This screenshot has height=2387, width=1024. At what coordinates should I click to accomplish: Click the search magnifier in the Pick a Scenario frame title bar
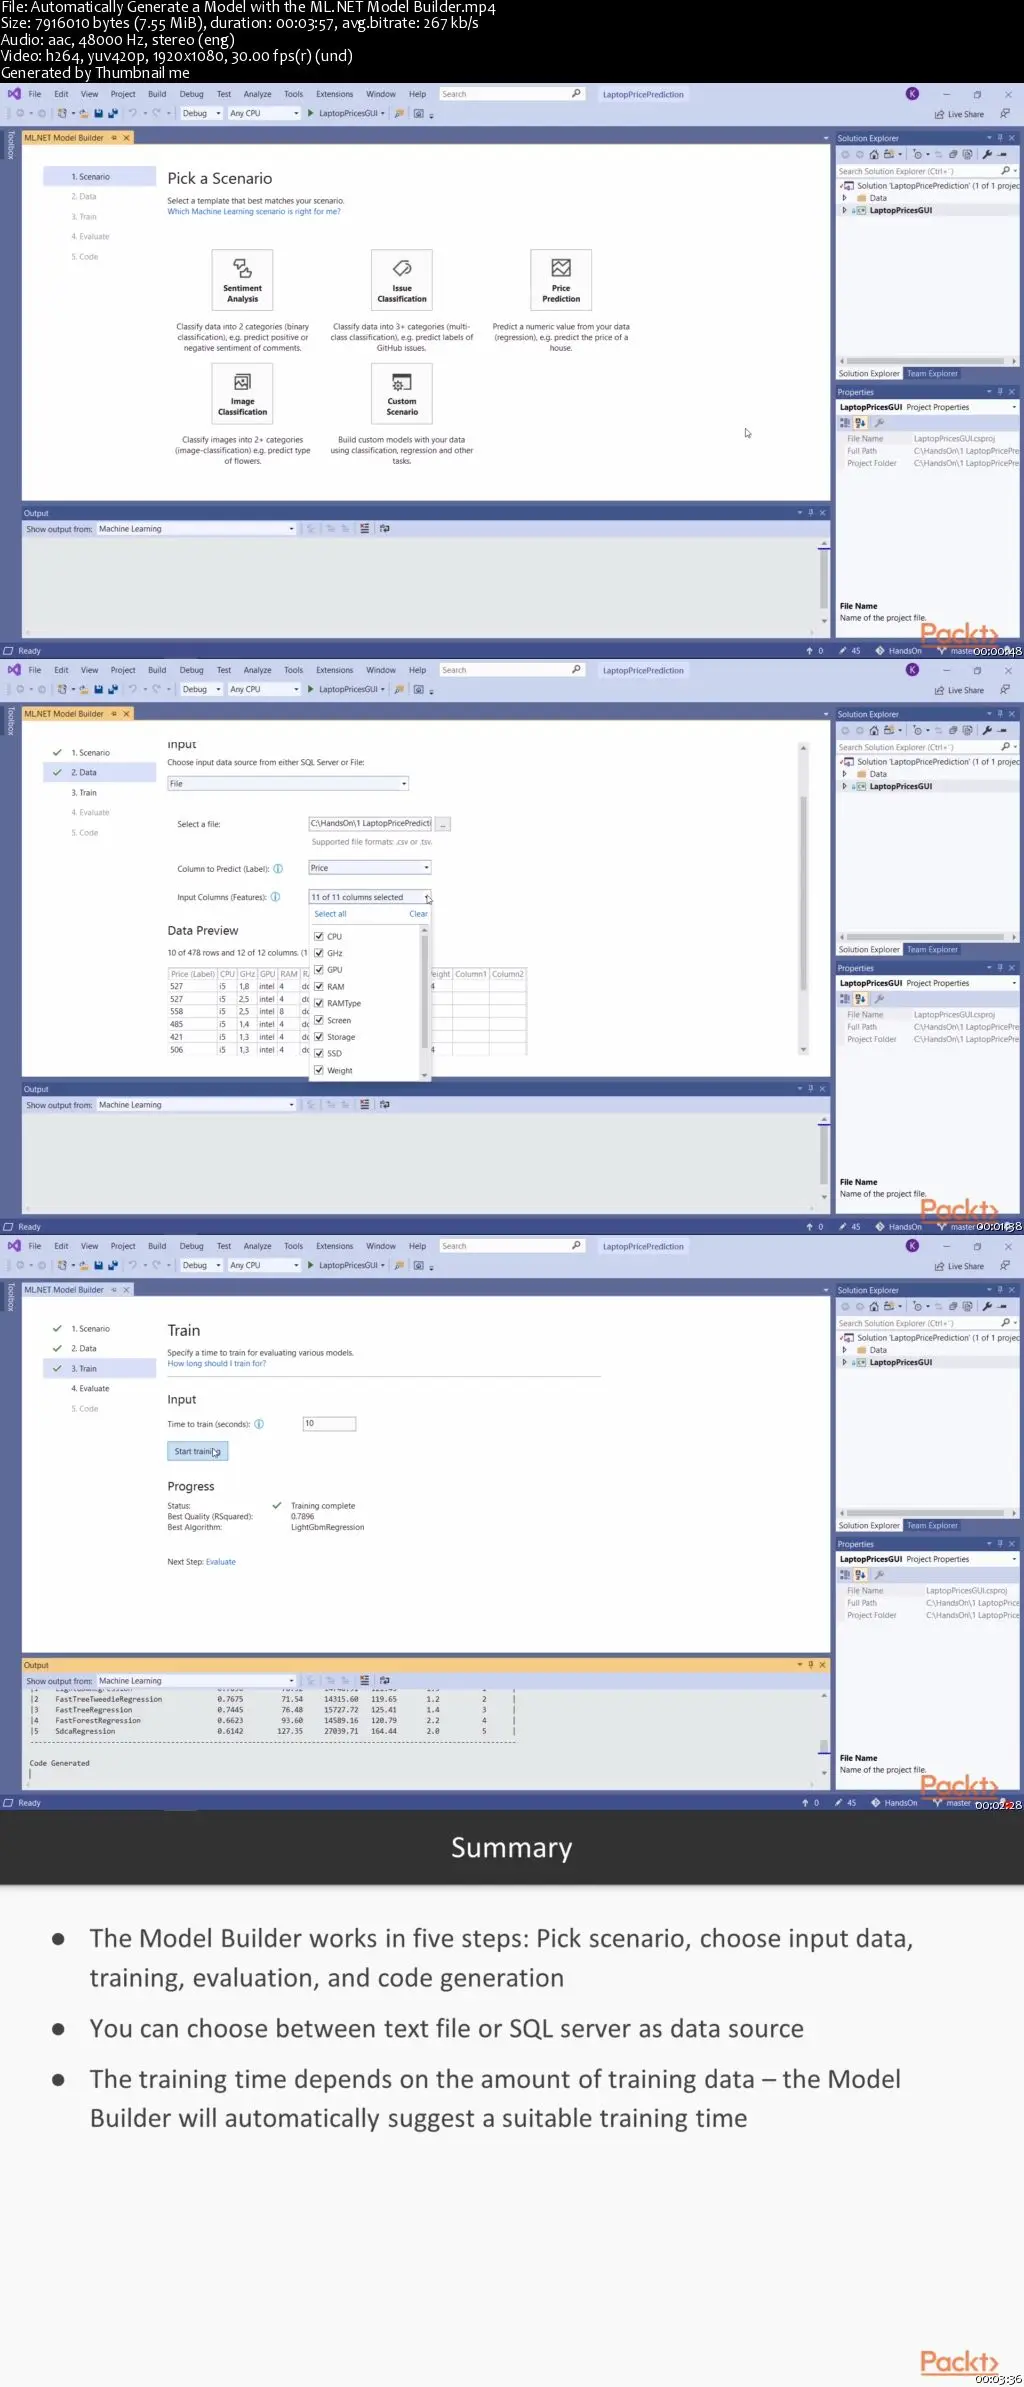pos(576,94)
